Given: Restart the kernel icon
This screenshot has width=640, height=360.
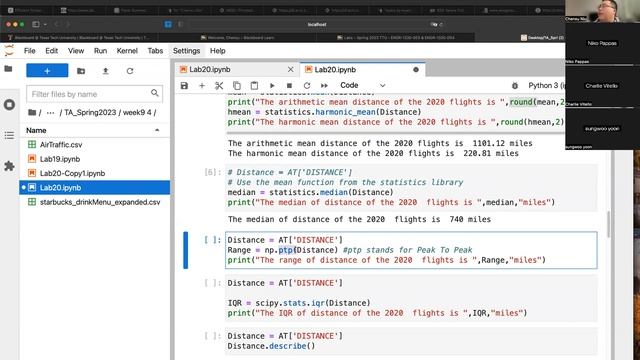Looking at the screenshot, I should coord(307,86).
